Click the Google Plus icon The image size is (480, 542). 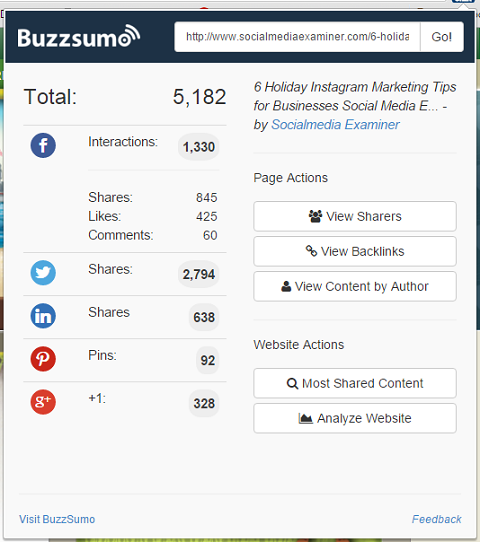coord(43,402)
